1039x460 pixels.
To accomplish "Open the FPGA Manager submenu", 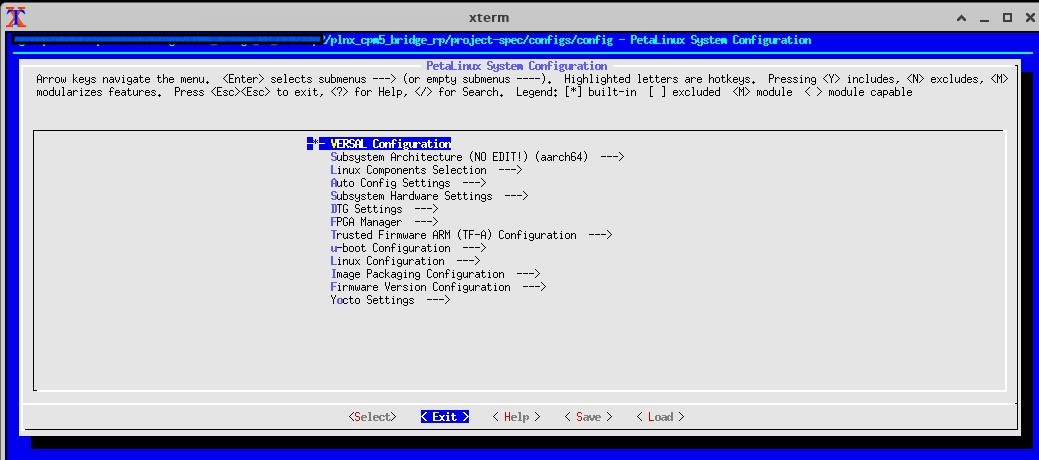I will pyautogui.click(x=384, y=222).
